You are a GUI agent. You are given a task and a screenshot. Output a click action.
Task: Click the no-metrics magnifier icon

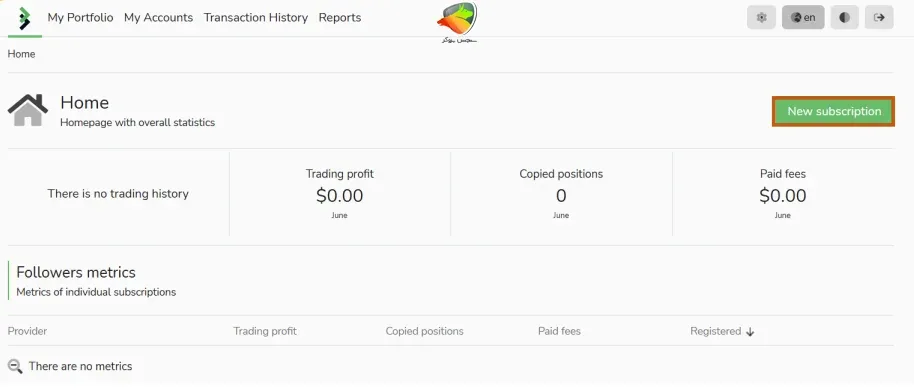[15, 366]
